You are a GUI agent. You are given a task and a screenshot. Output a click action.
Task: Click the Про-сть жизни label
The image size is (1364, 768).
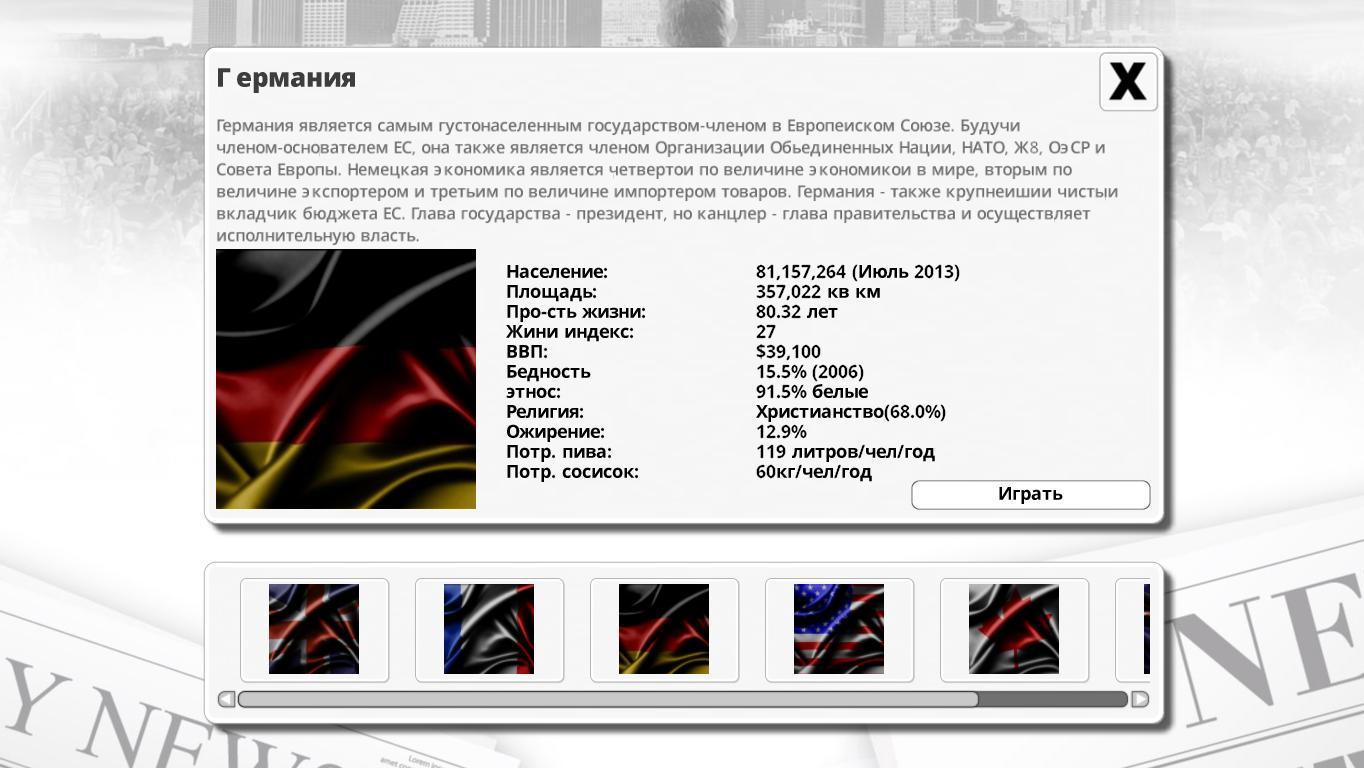(x=576, y=312)
